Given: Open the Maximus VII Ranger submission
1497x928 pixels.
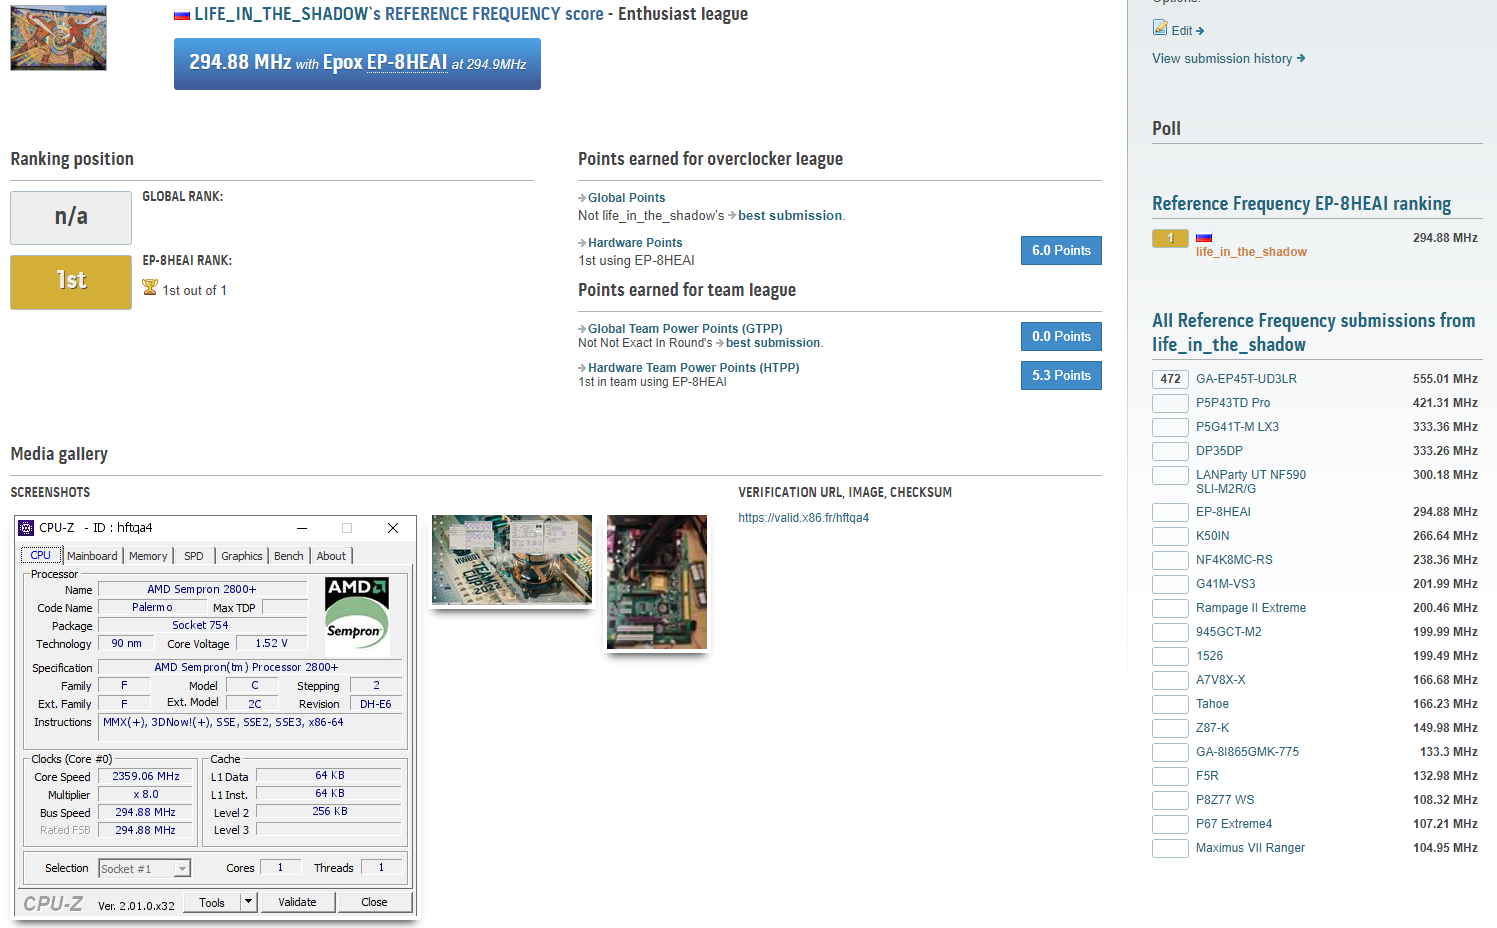Looking at the screenshot, I should [1250, 848].
